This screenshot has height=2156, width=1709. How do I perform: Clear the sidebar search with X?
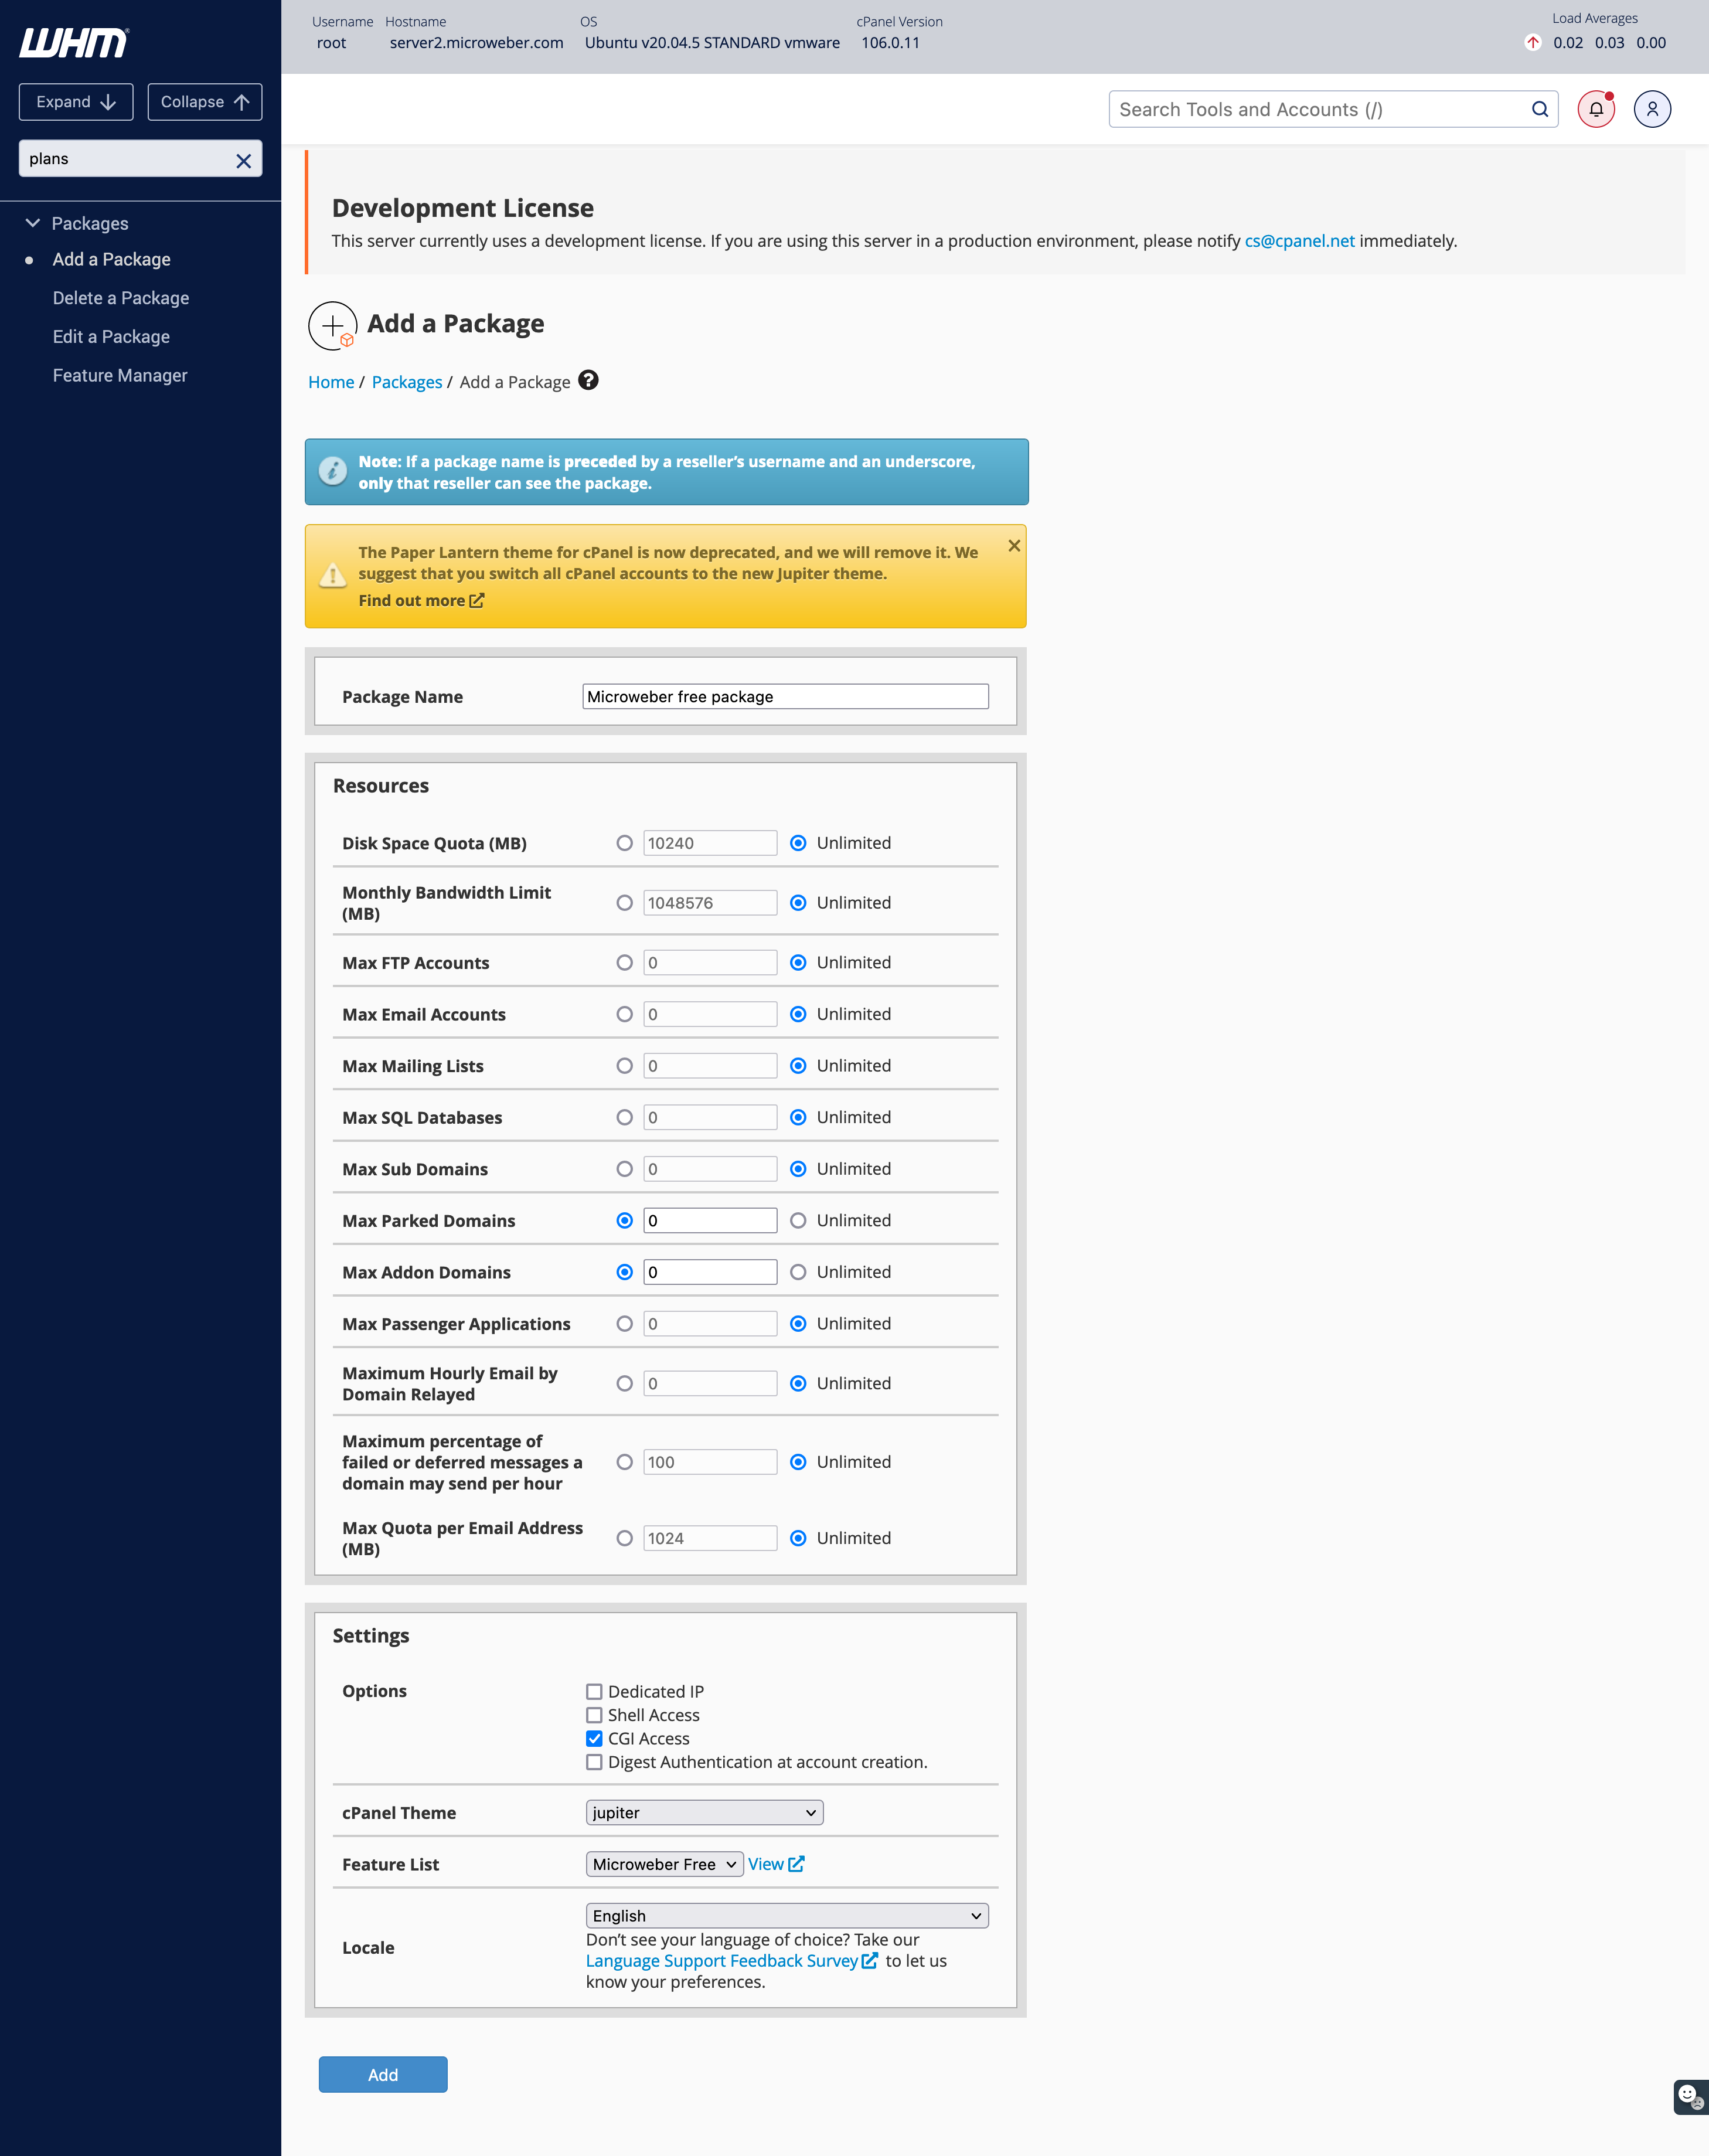click(x=243, y=160)
